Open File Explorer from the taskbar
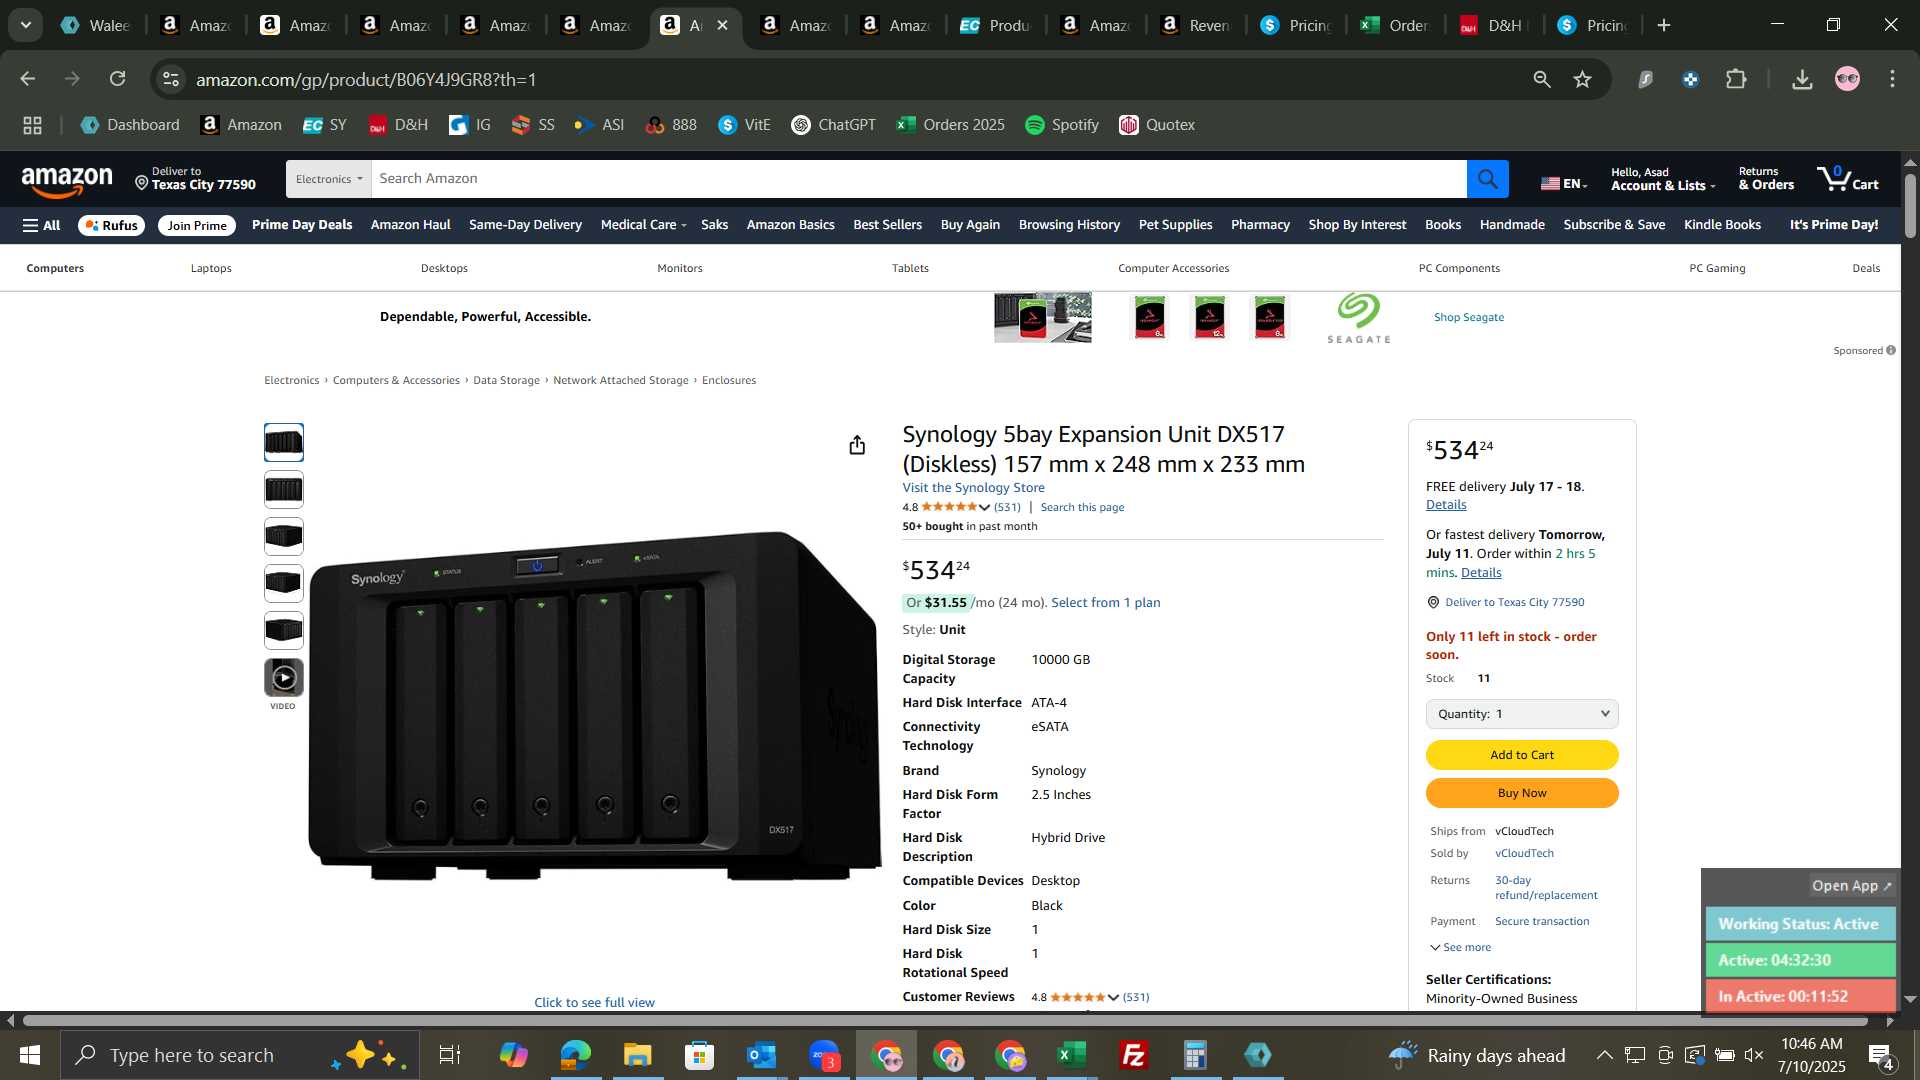This screenshot has height=1080, width=1920. click(x=637, y=1055)
